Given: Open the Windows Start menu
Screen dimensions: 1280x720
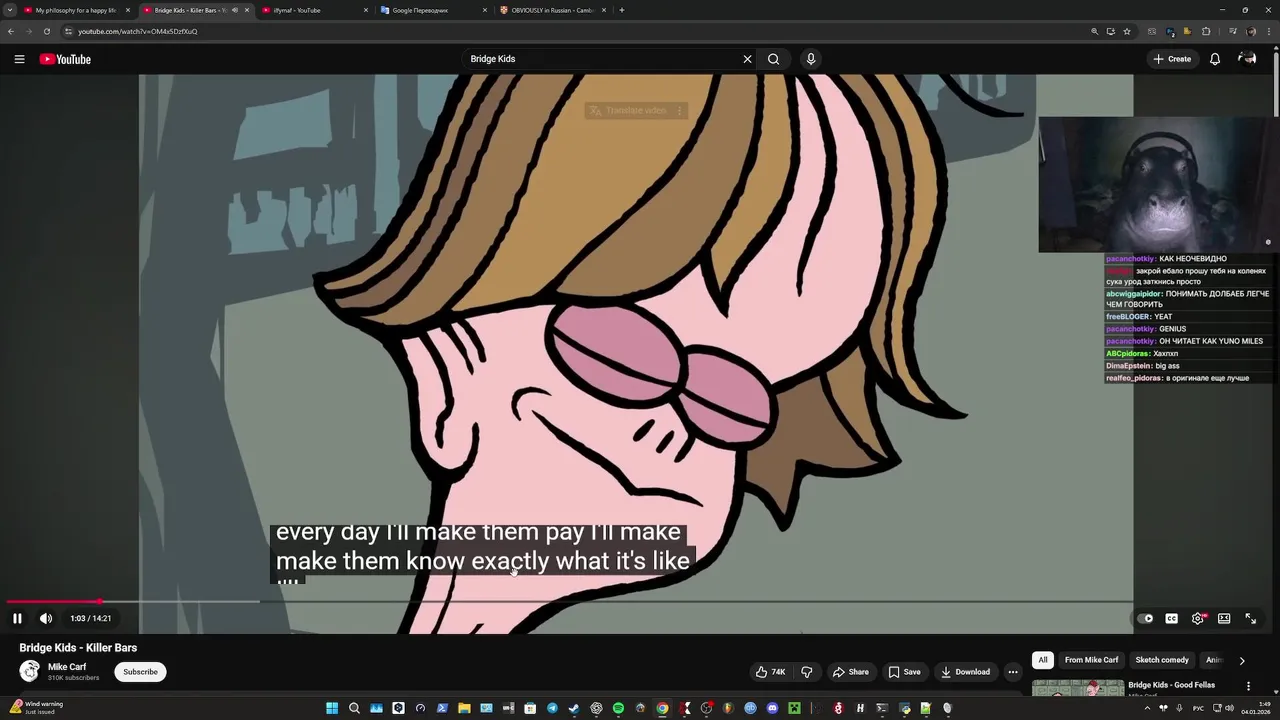Looking at the screenshot, I should point(332,708).
